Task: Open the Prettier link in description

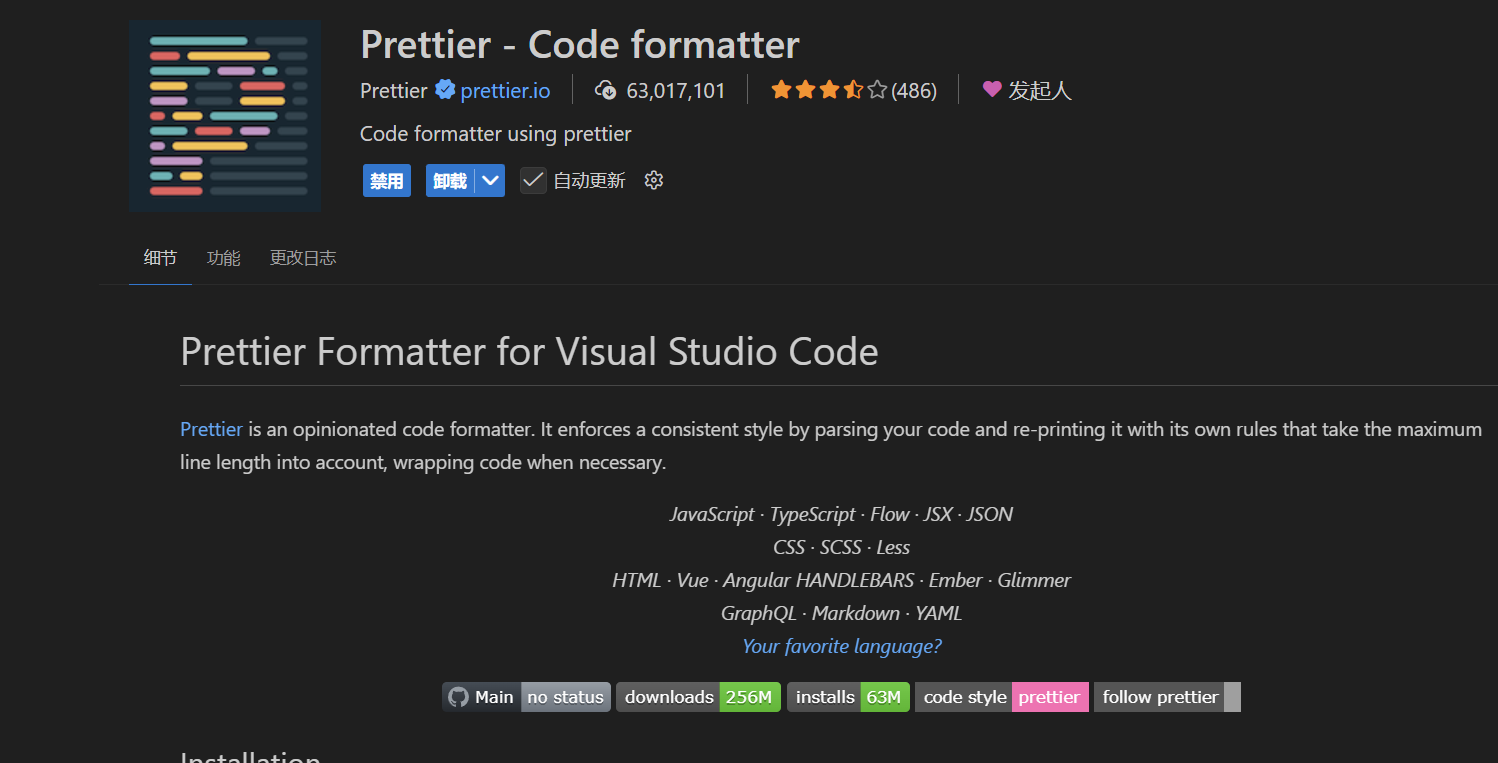Action: 211,429
